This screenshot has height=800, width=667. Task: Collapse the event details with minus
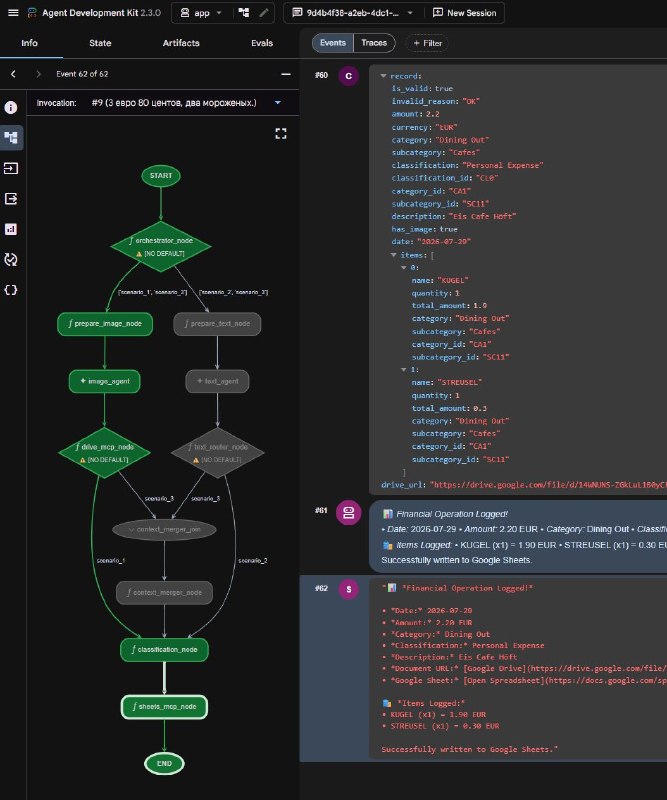[286, 74]
